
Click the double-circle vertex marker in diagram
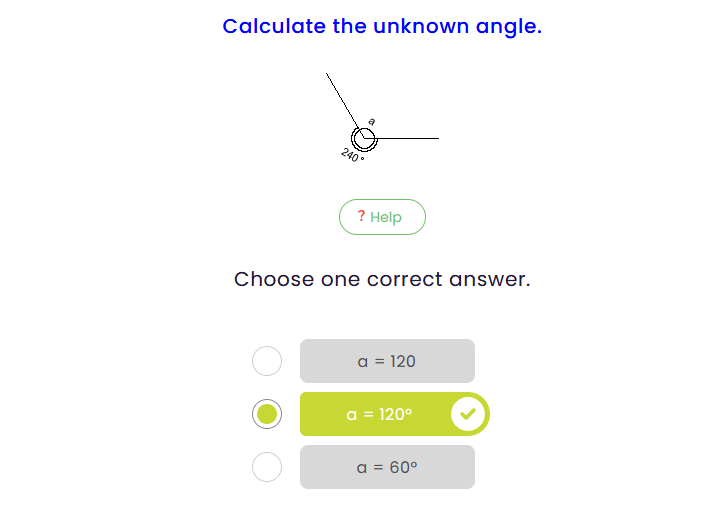point(363,139)
